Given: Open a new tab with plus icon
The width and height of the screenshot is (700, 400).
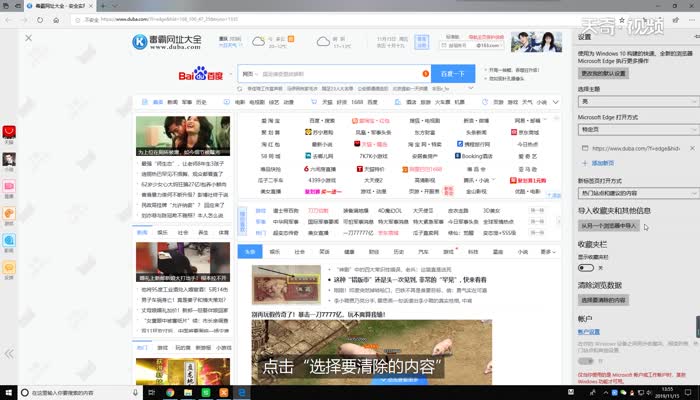Looking at the screenshot, I should point(103,6).
